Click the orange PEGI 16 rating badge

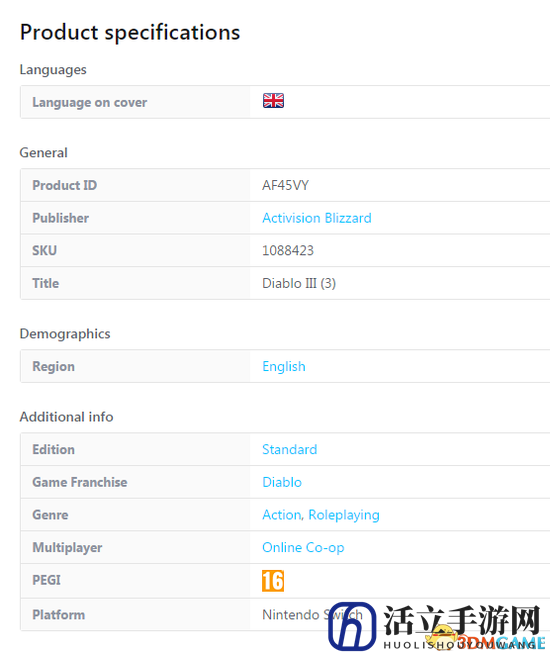[x=273, y=581]
